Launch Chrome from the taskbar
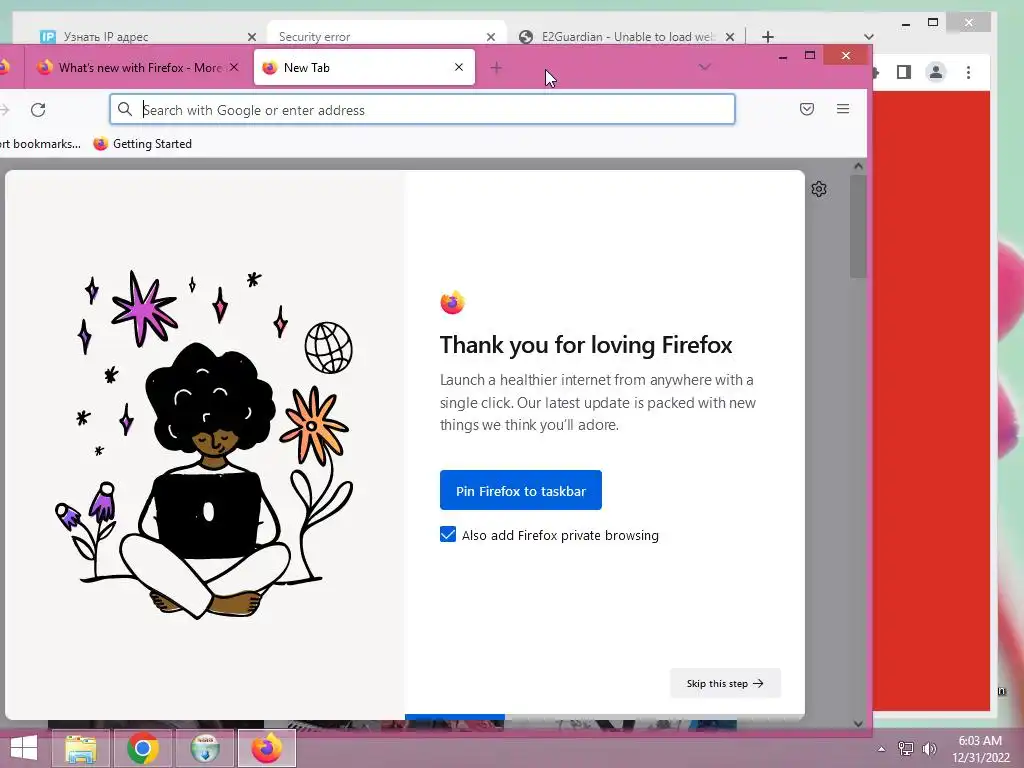The width and height of the screenshot is (1024, 768). (143, 748)
